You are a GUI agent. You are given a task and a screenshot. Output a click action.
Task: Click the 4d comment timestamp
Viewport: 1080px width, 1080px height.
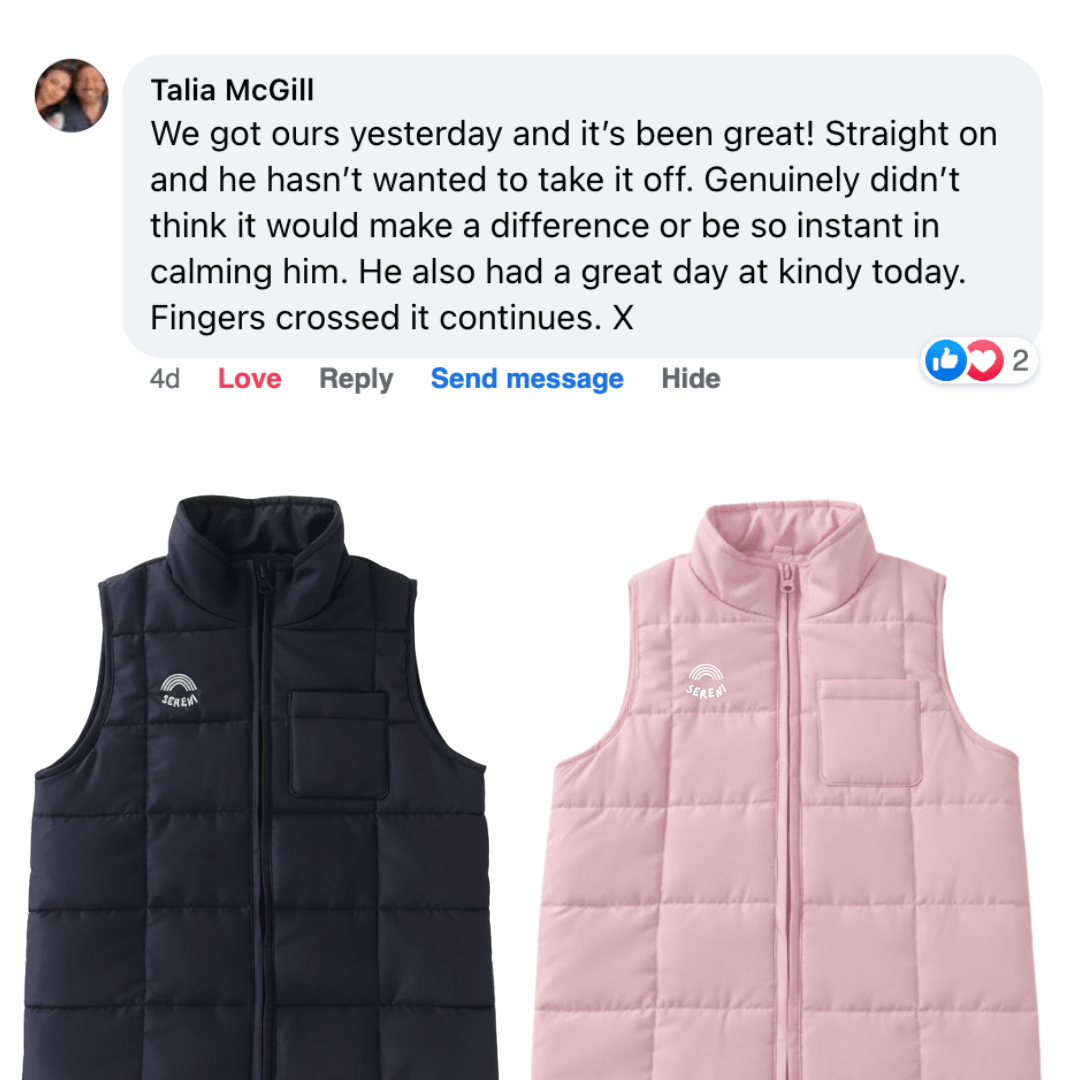(x=165, y=379)
